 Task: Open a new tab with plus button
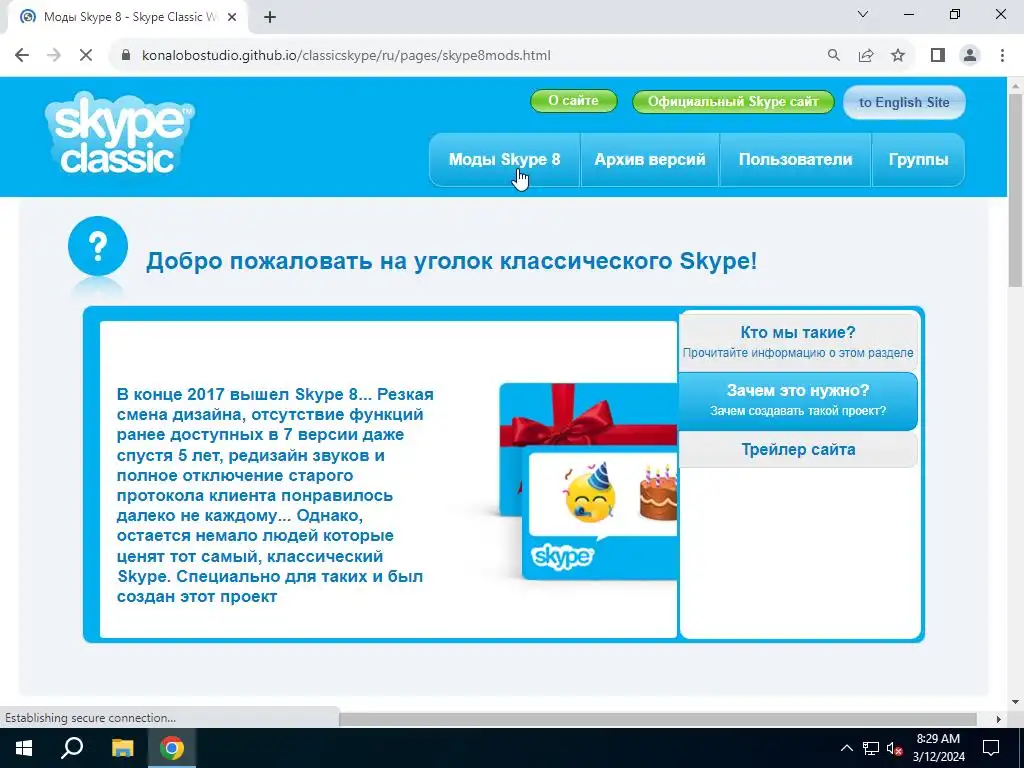[x=270, y=17]
